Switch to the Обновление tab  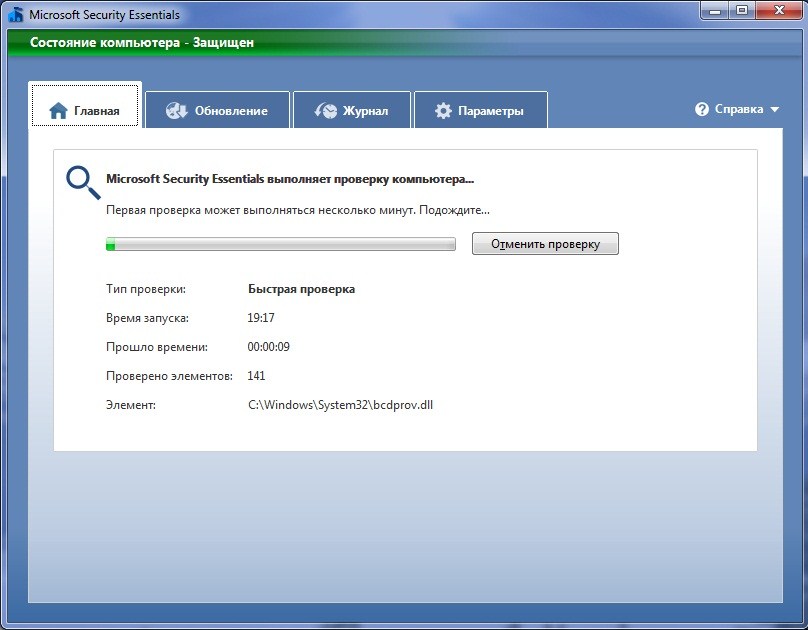click(217, 110)
